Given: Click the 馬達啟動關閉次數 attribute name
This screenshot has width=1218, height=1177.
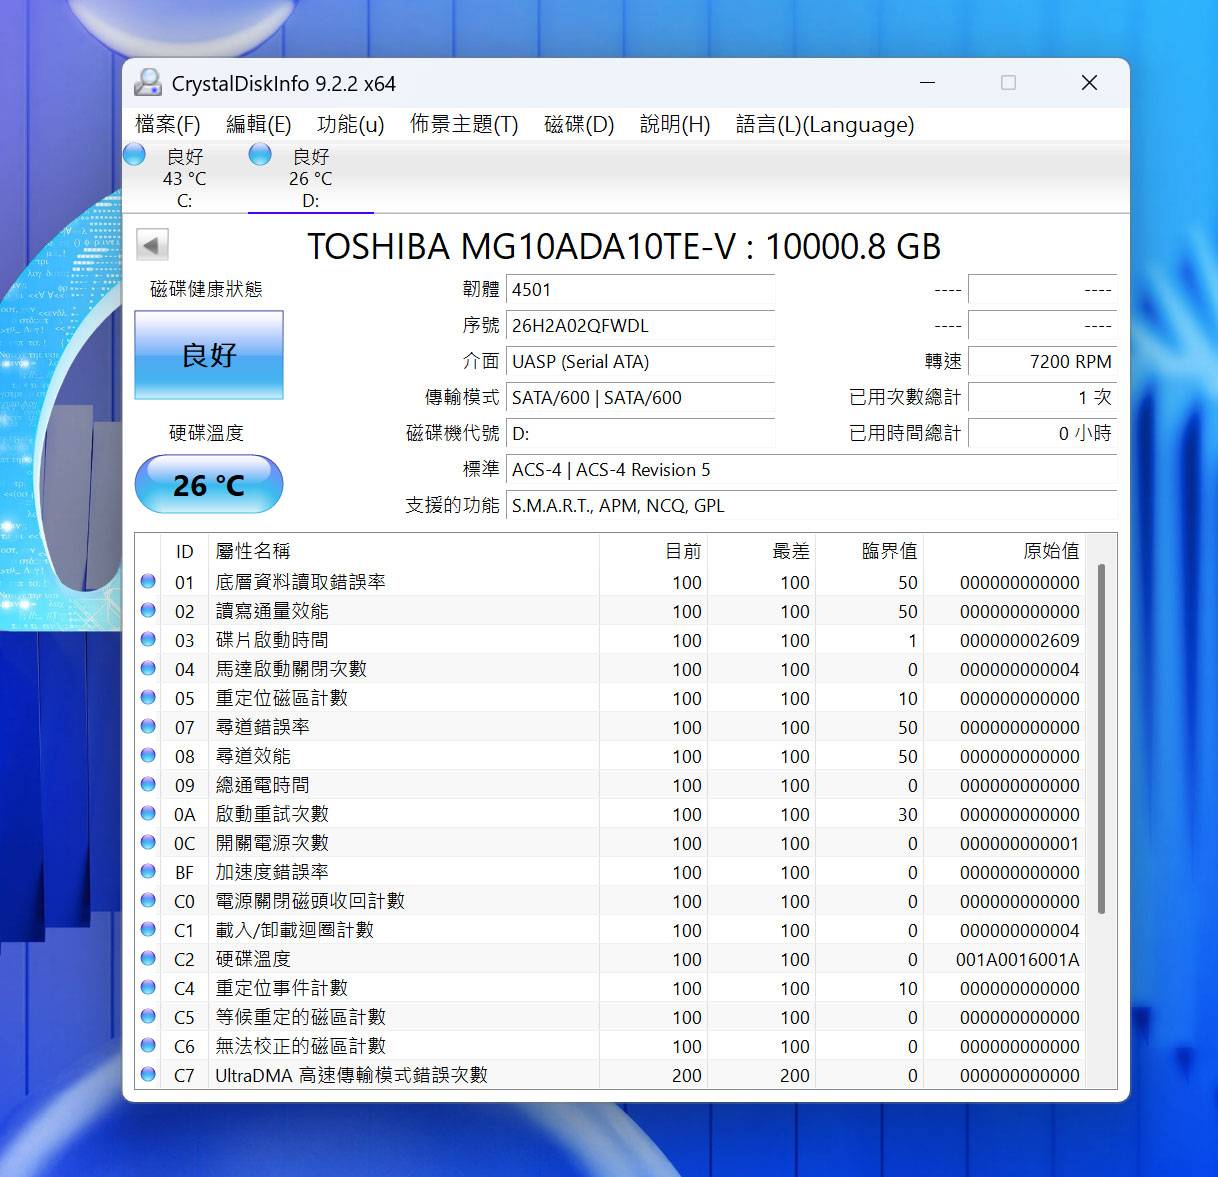Looking at the screenshot, I should [x=291, y=669].
